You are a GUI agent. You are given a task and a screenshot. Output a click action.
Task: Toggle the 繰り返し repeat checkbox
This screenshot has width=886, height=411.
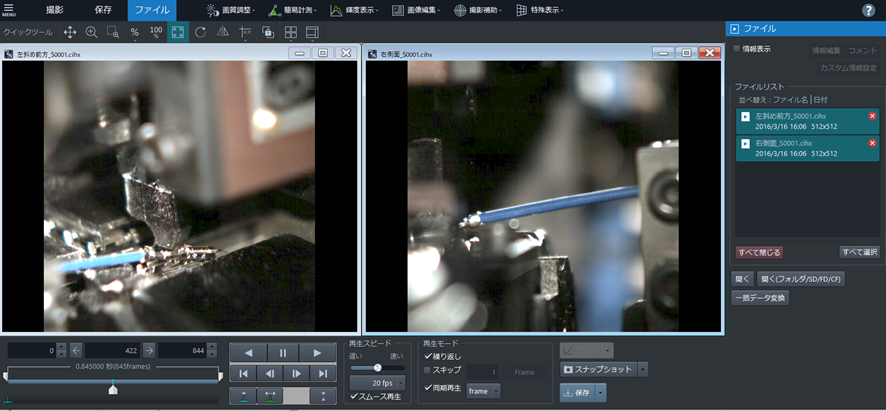[428, 356]
